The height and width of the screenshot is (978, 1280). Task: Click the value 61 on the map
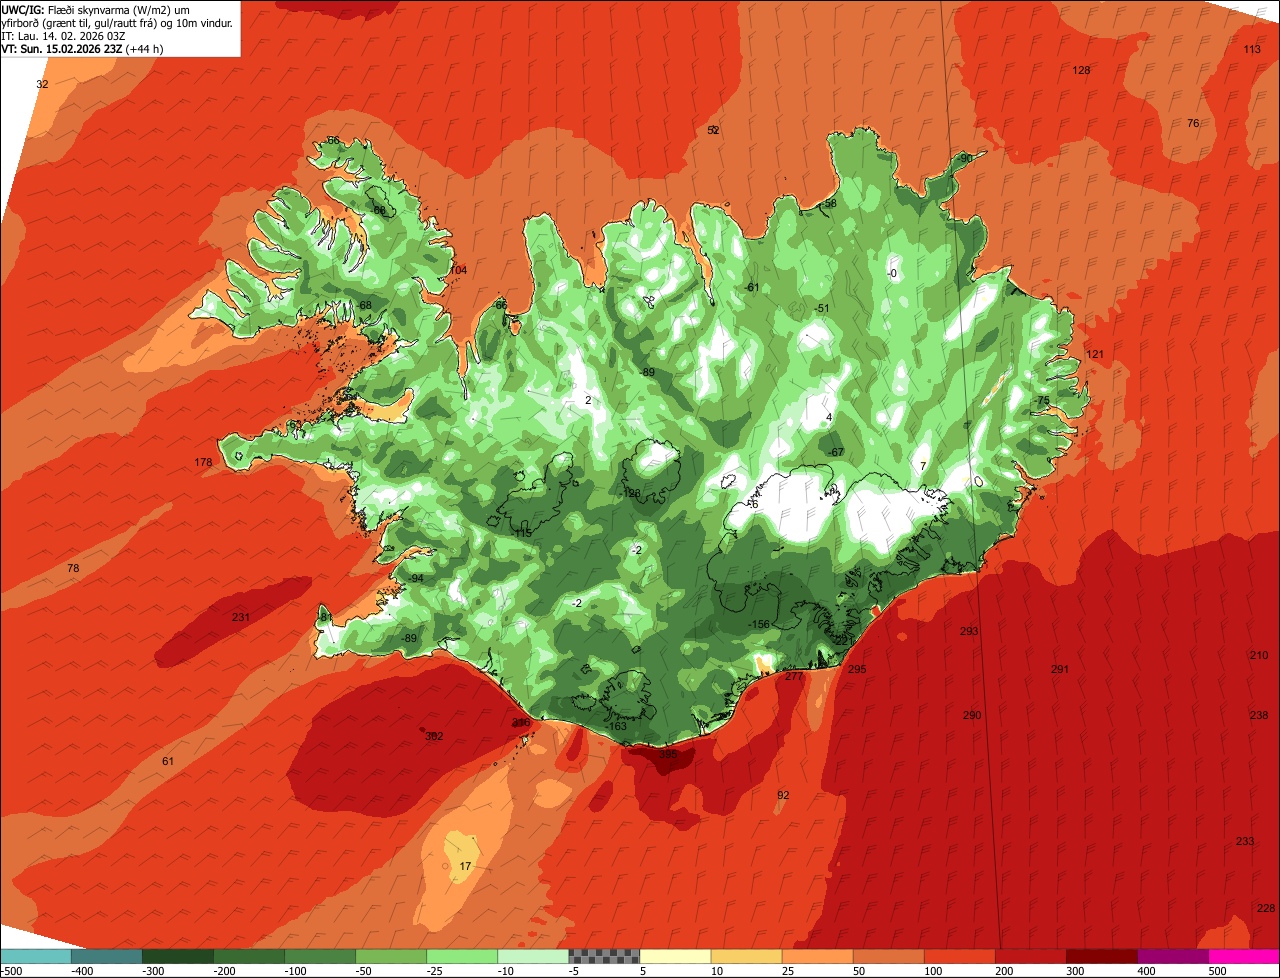pyautogui.click(x=168, y=761)
